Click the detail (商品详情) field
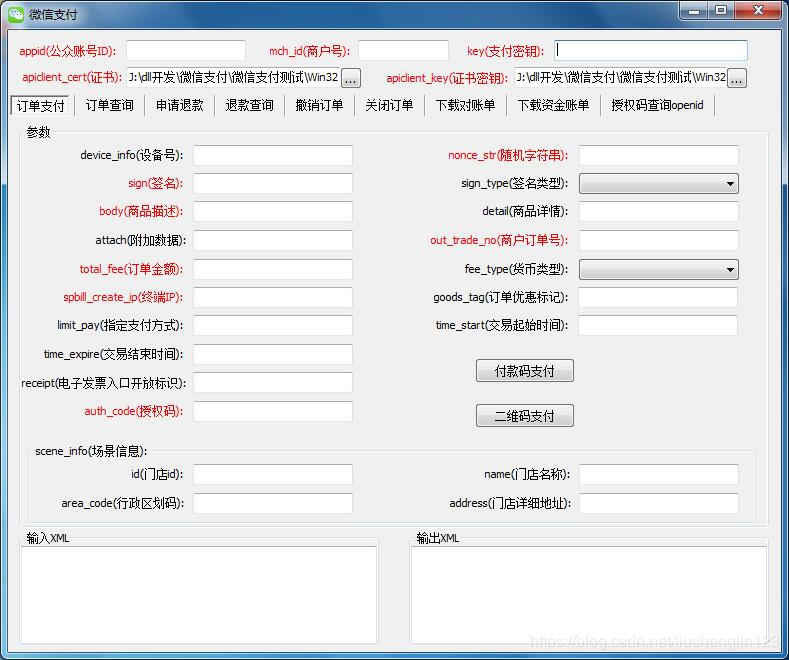 [659, 211]
